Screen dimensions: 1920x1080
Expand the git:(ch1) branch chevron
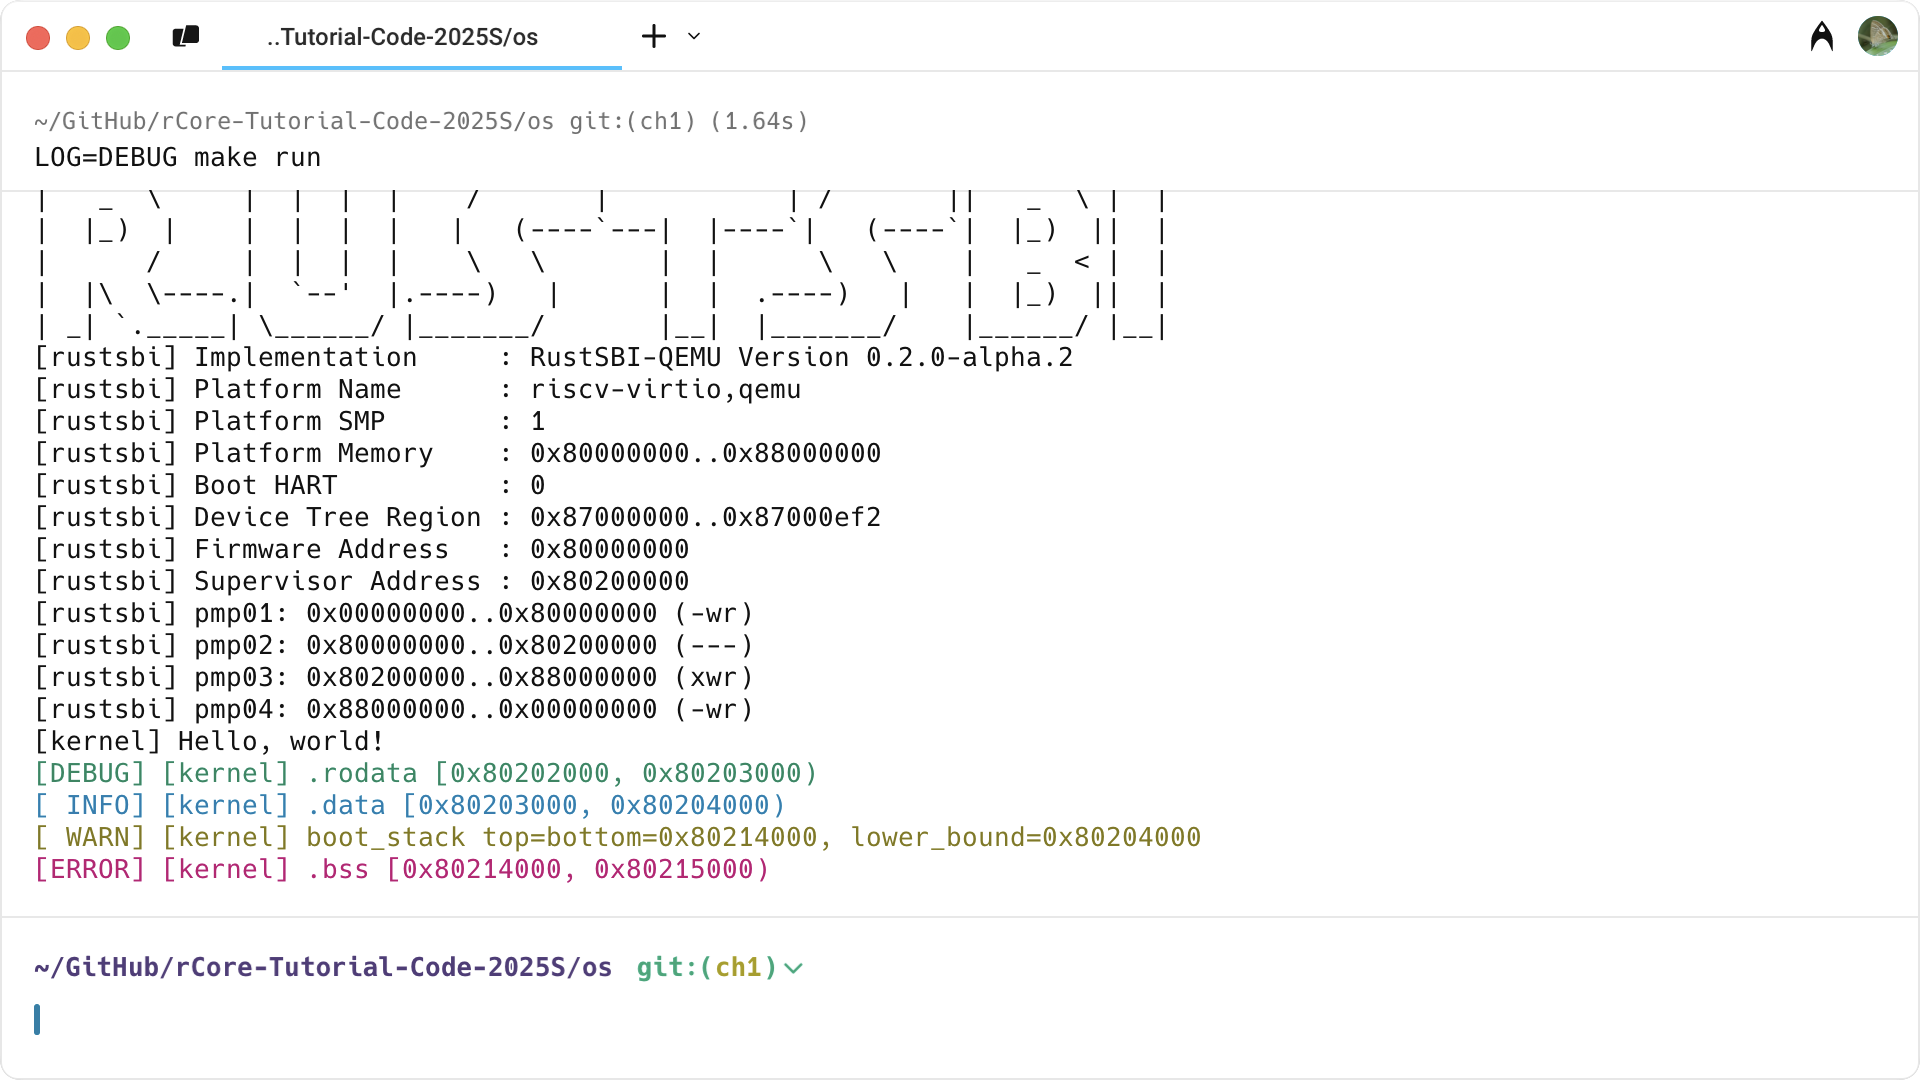pyautogui.click(x=794, y=968)
